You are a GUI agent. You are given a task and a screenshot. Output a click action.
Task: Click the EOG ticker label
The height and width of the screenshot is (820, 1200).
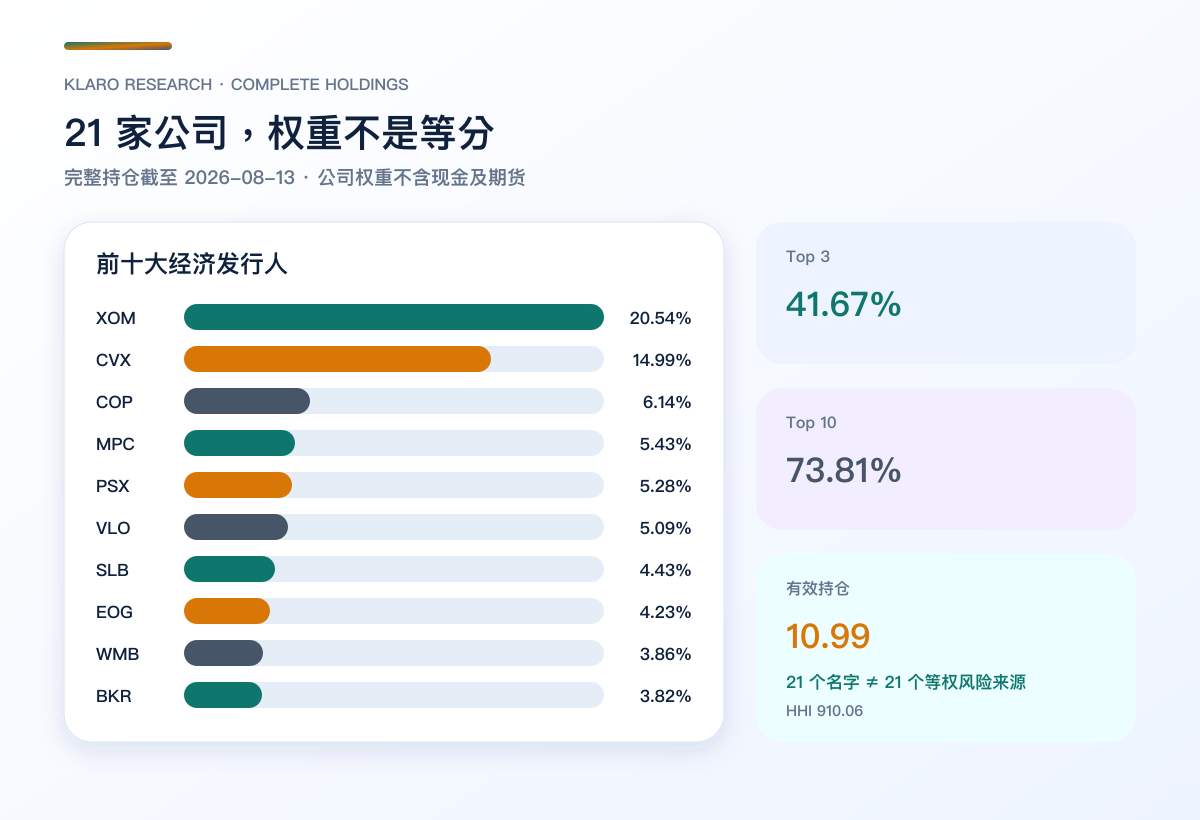(115, 612)
